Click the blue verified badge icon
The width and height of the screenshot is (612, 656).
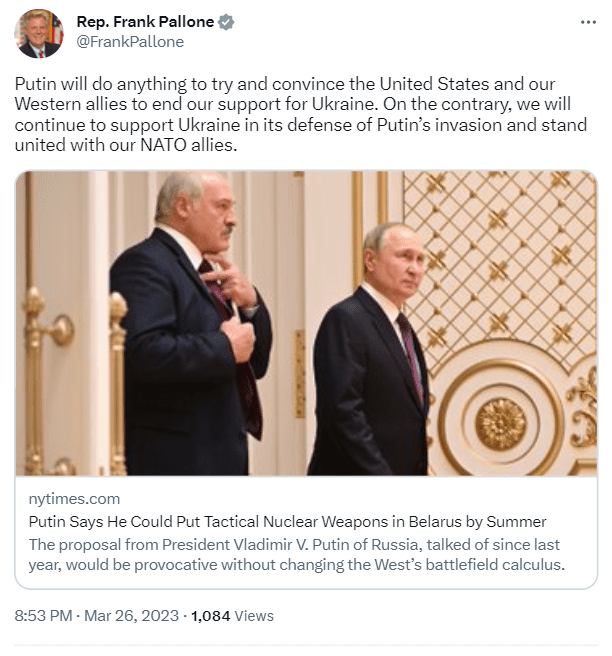click(227, 22)
